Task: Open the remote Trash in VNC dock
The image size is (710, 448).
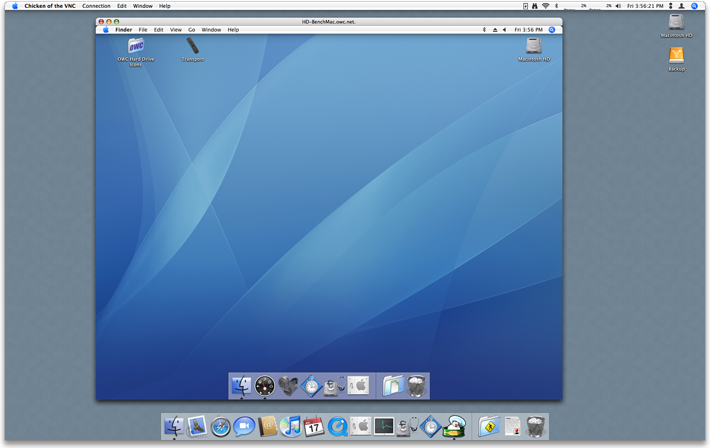Action: click(416, 385)
